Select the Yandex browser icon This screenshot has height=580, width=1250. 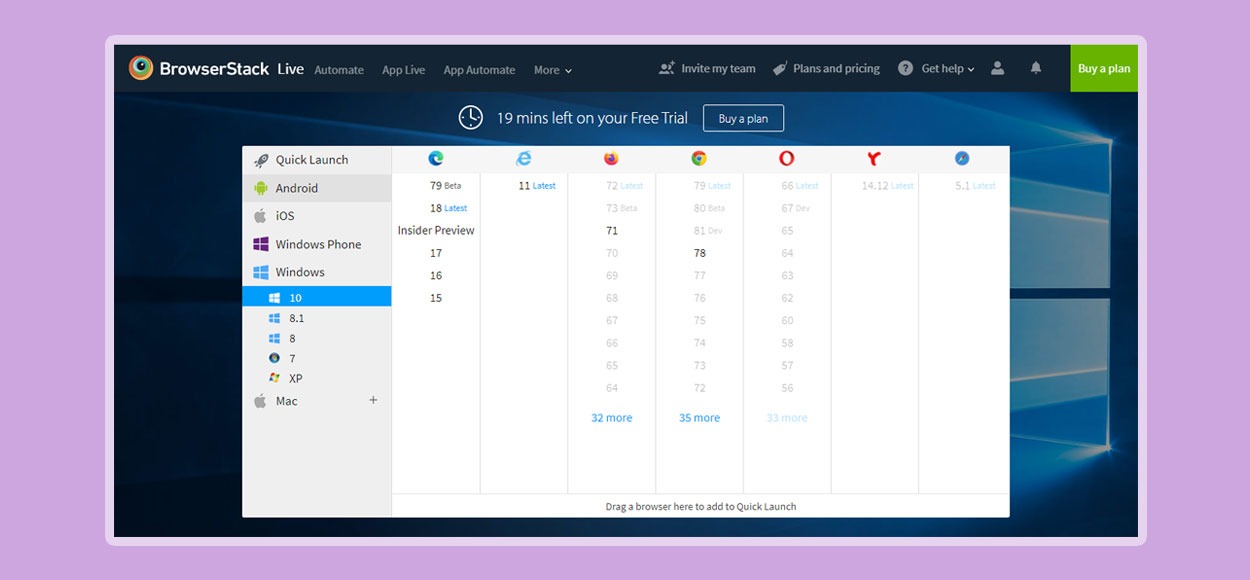pos(874,158)
